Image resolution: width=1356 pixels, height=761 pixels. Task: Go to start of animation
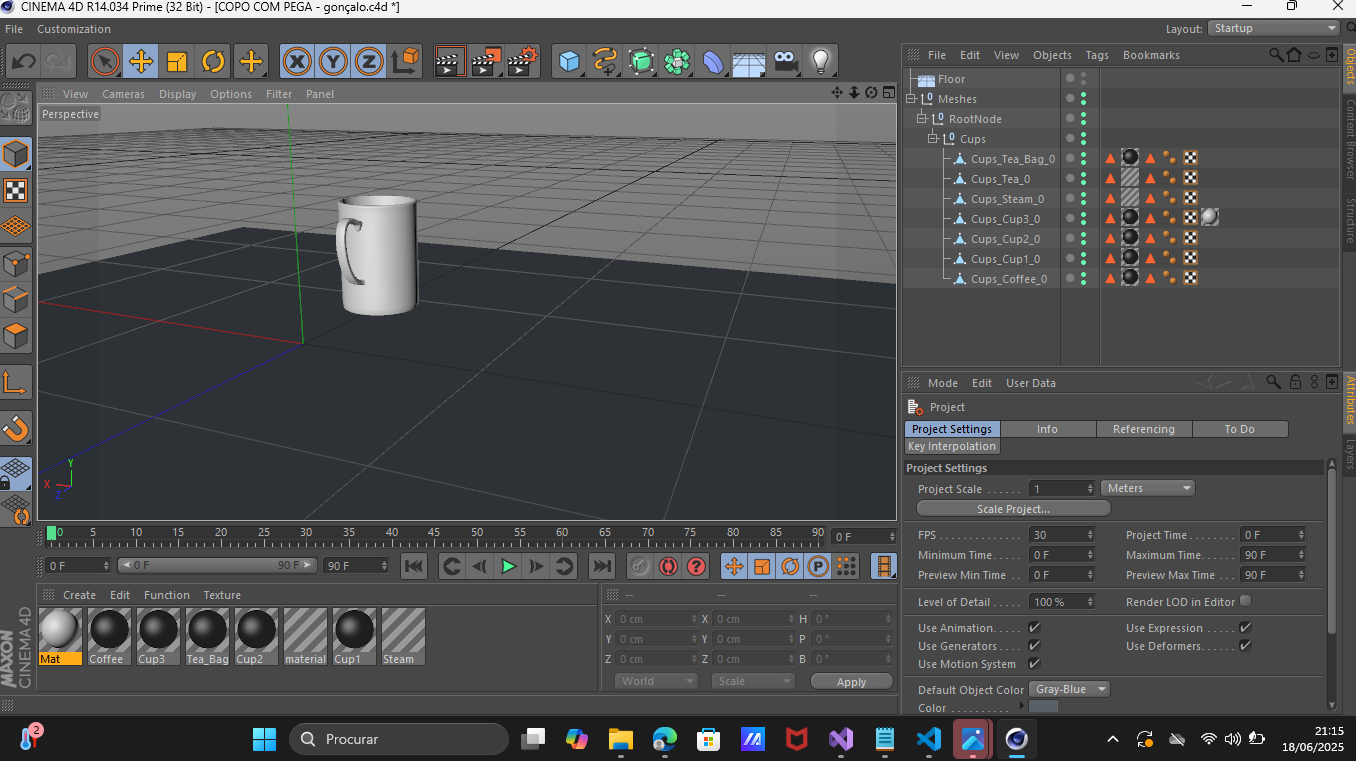point(414,566)
